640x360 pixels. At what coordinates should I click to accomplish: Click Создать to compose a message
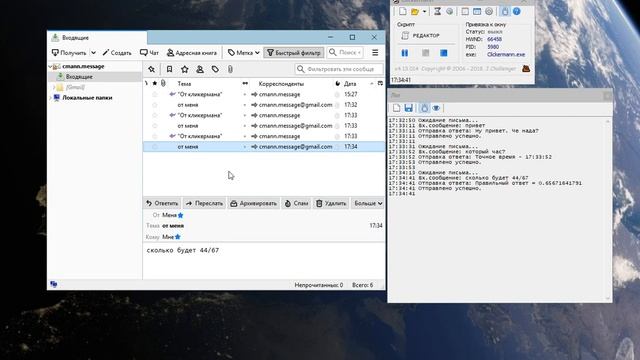point(117,53)
